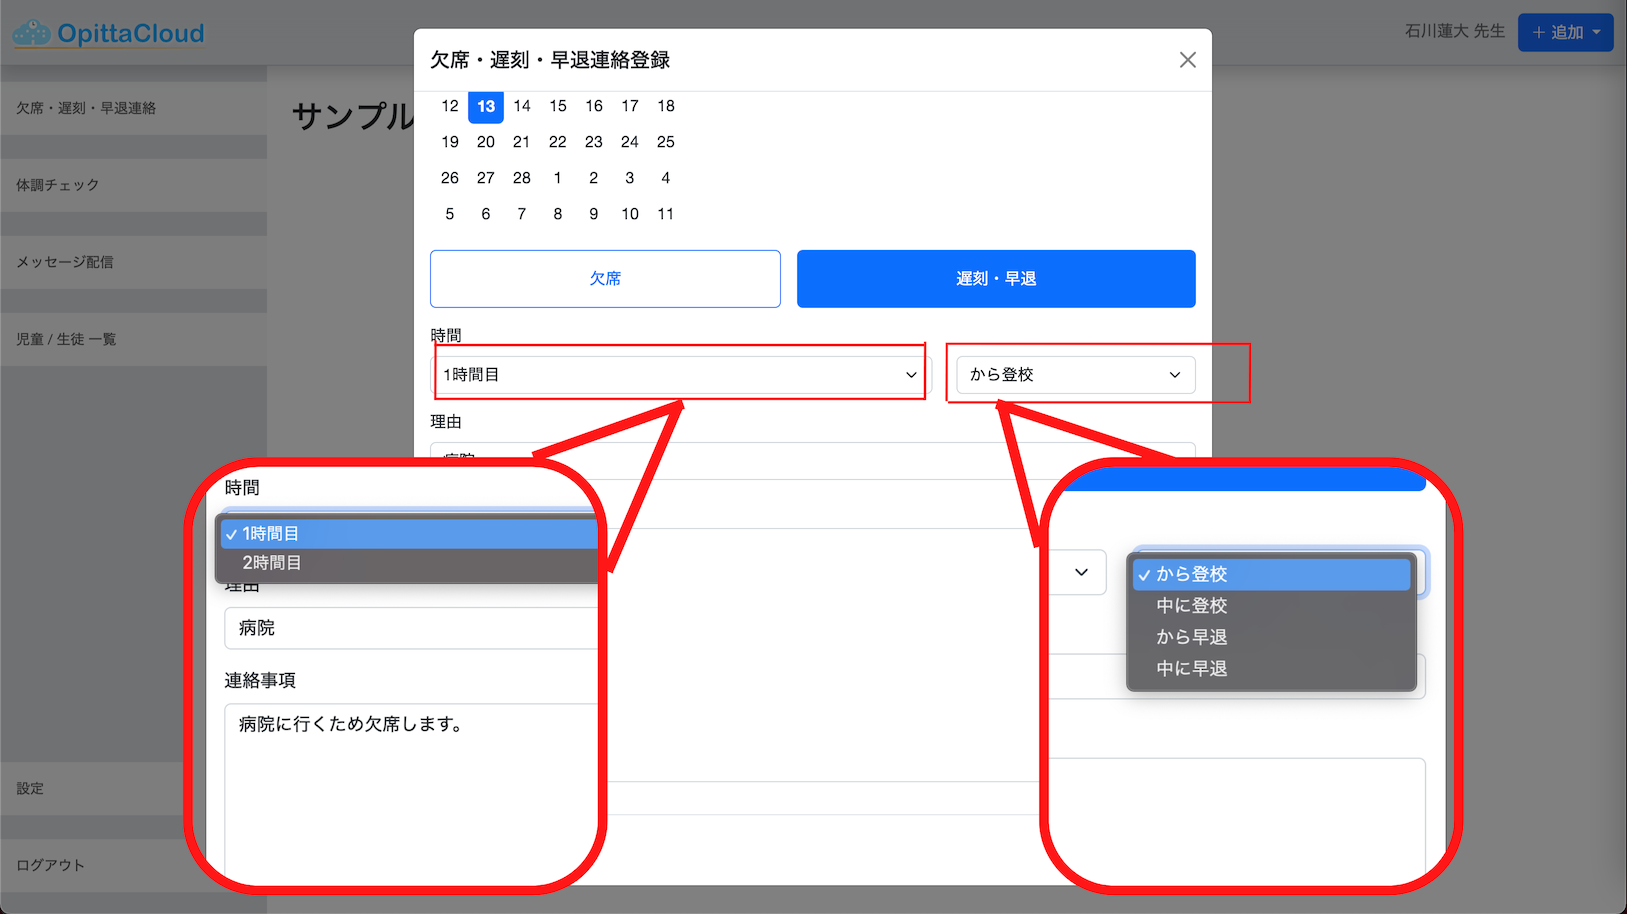Select calendar date 17
1627x914 pixels.
pyautogui.click(x=630, y=106)
